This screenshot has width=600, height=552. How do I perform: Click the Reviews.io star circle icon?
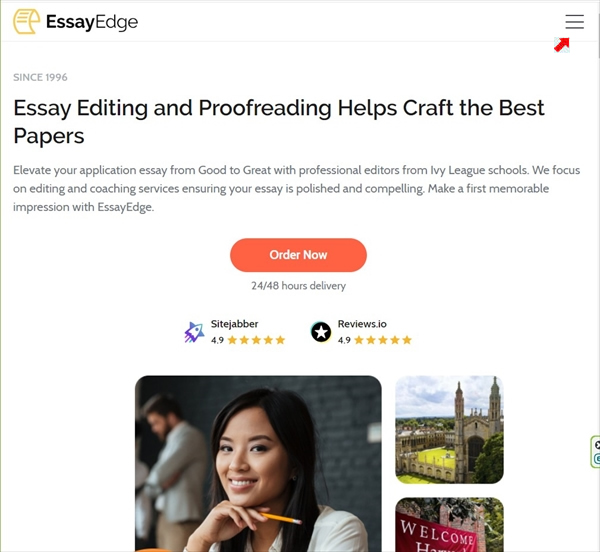321,332
